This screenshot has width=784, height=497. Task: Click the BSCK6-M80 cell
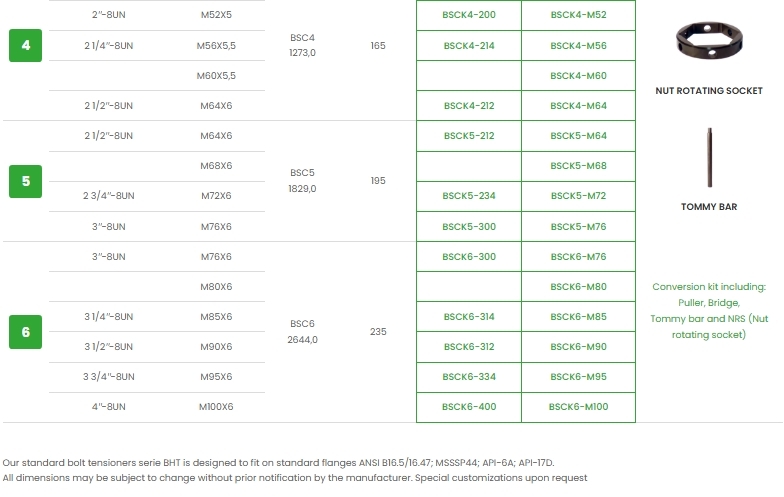point(578,287)
